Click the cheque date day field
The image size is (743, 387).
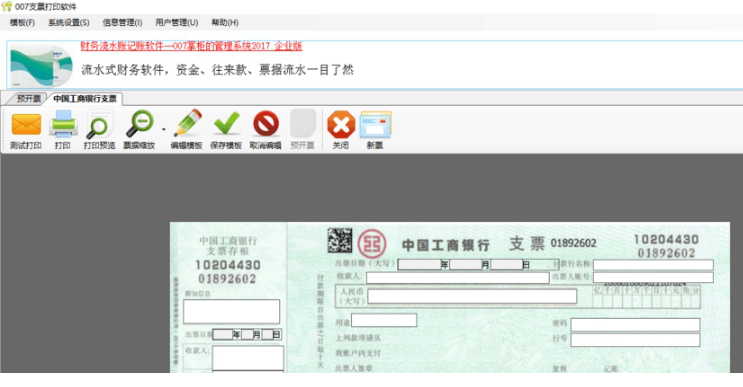(x=506, y=264)
